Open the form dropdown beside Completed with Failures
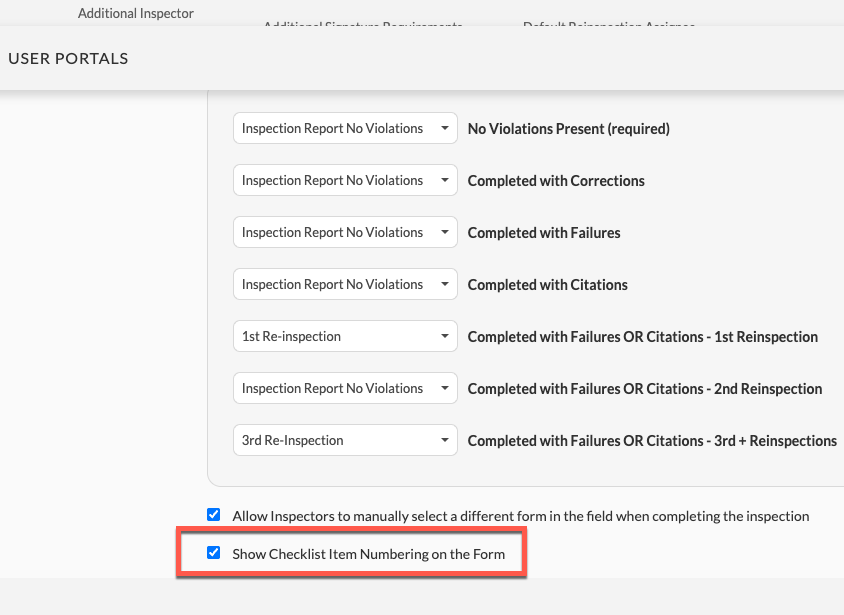Image resolution: width=844 pixels, height=615 pixels. 345,232
